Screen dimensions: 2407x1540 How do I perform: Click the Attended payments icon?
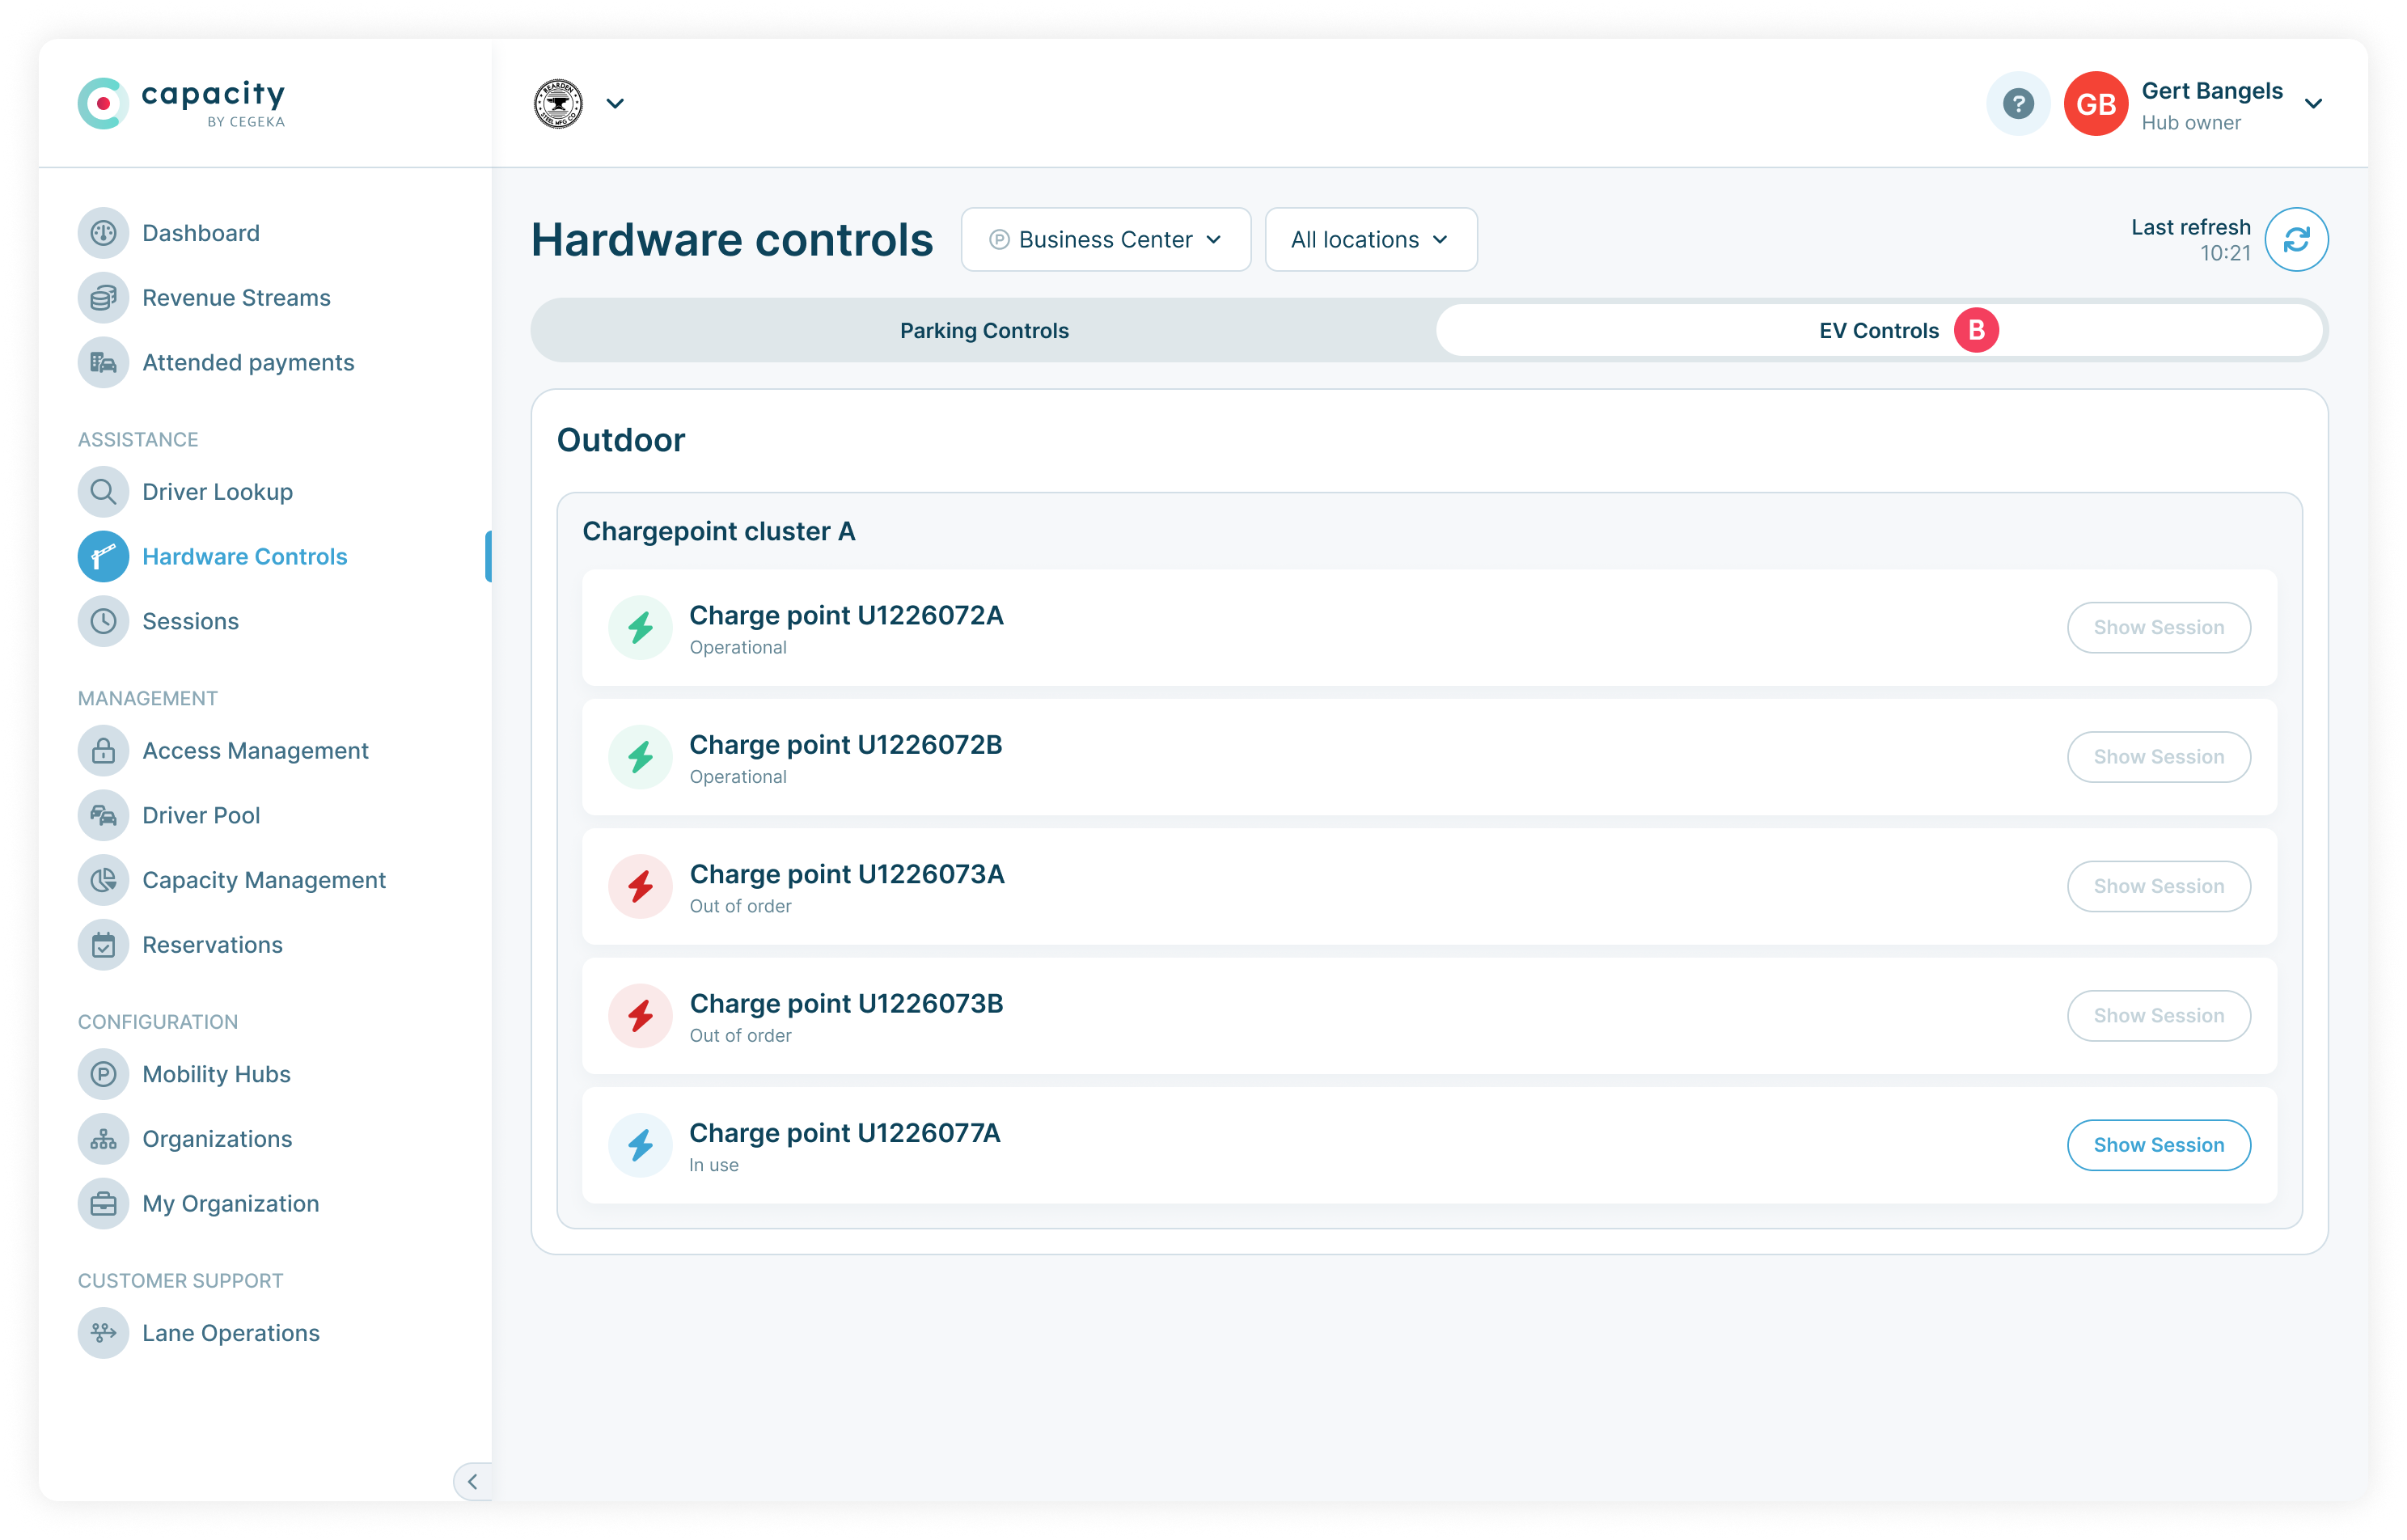tap(103, 362)
